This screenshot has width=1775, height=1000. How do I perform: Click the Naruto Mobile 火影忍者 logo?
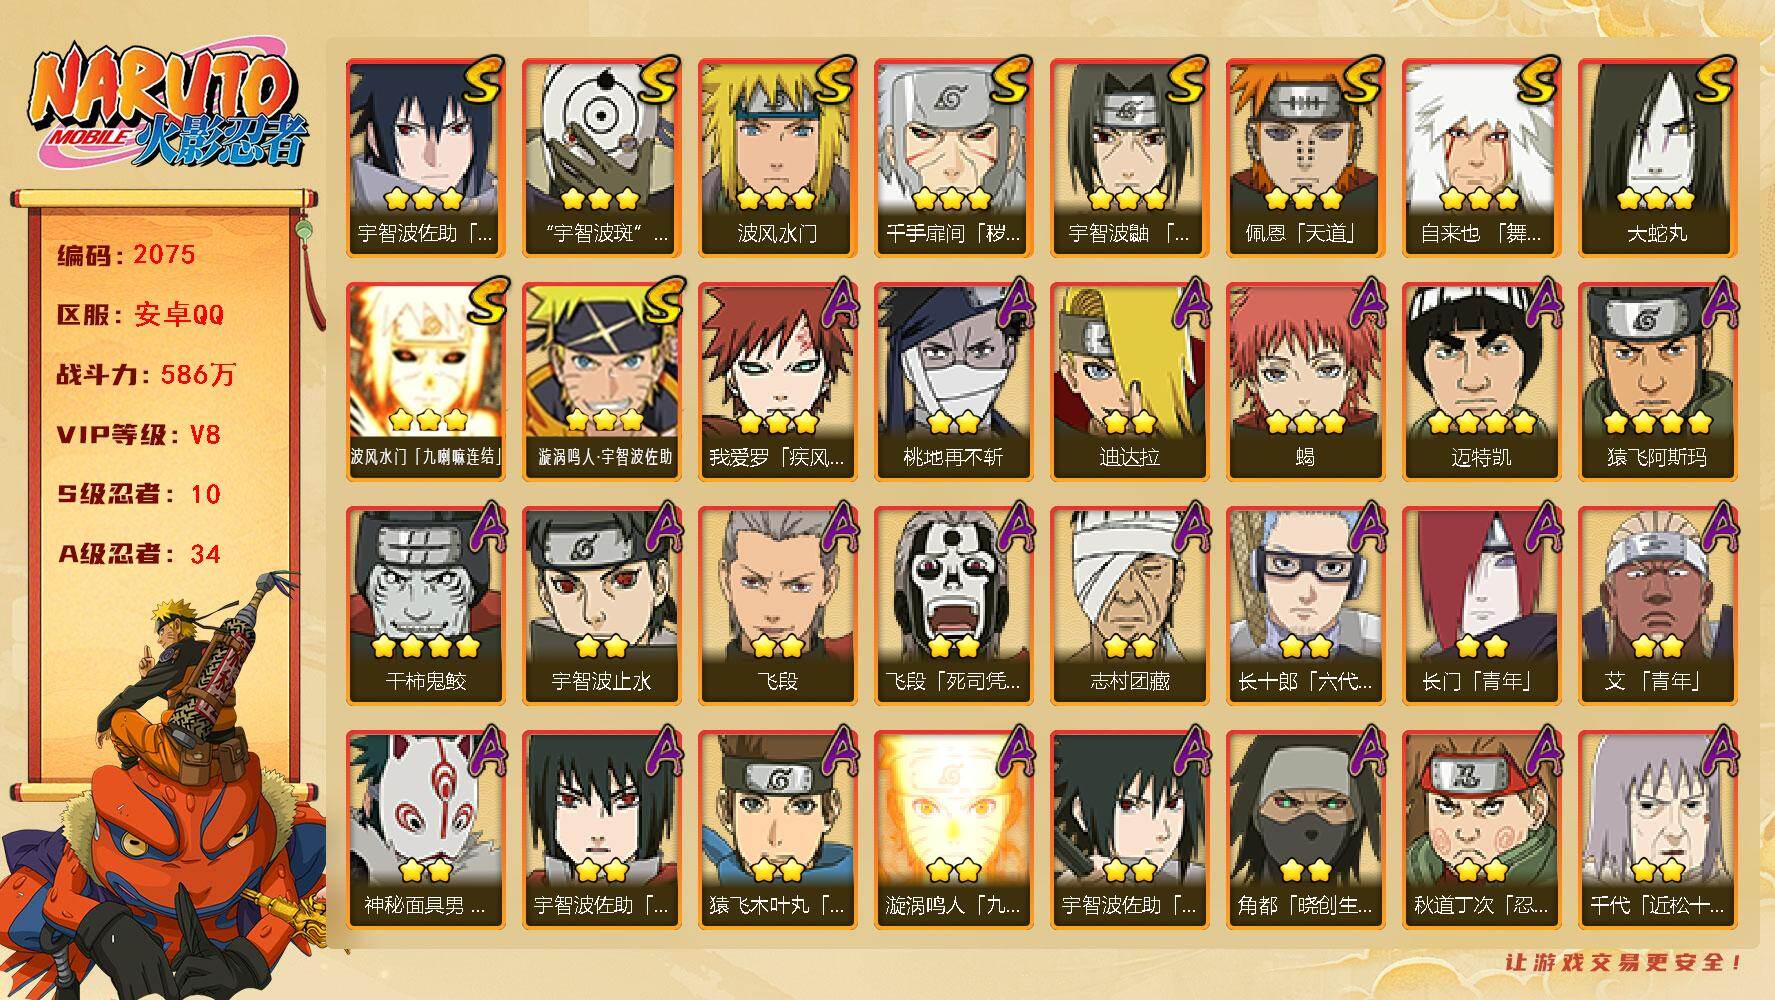click(x=166, y=106)
